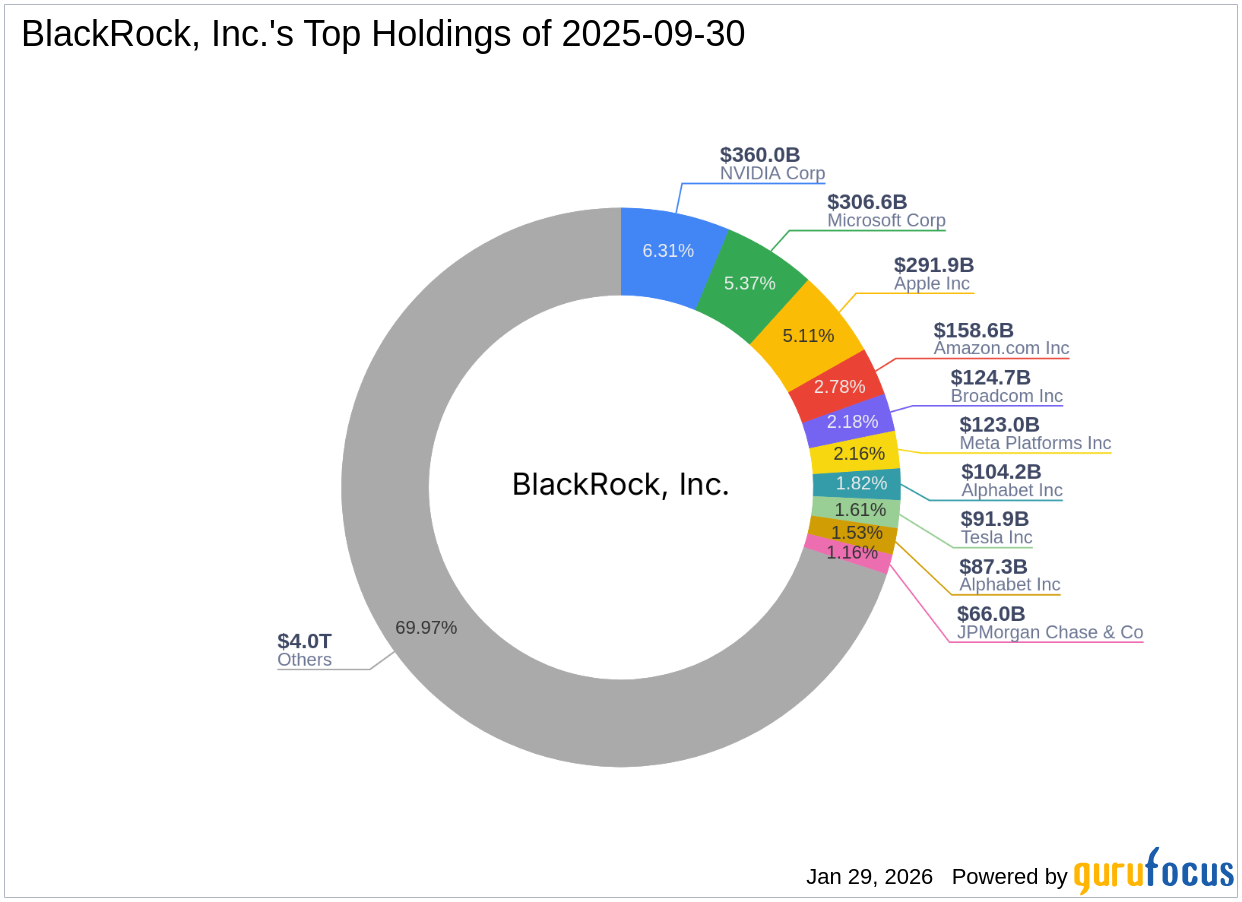Open the Apple Inc label link

coord(932,283)
